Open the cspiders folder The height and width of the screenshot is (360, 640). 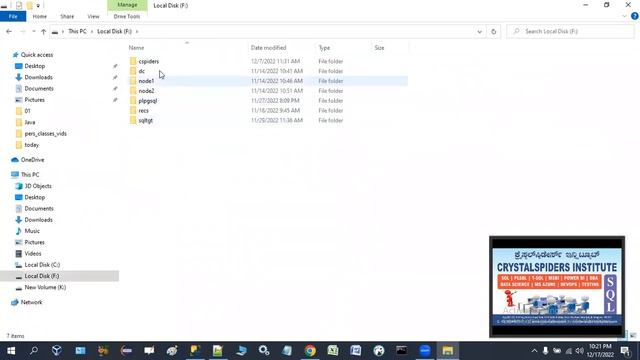click(x=149, y=61)
